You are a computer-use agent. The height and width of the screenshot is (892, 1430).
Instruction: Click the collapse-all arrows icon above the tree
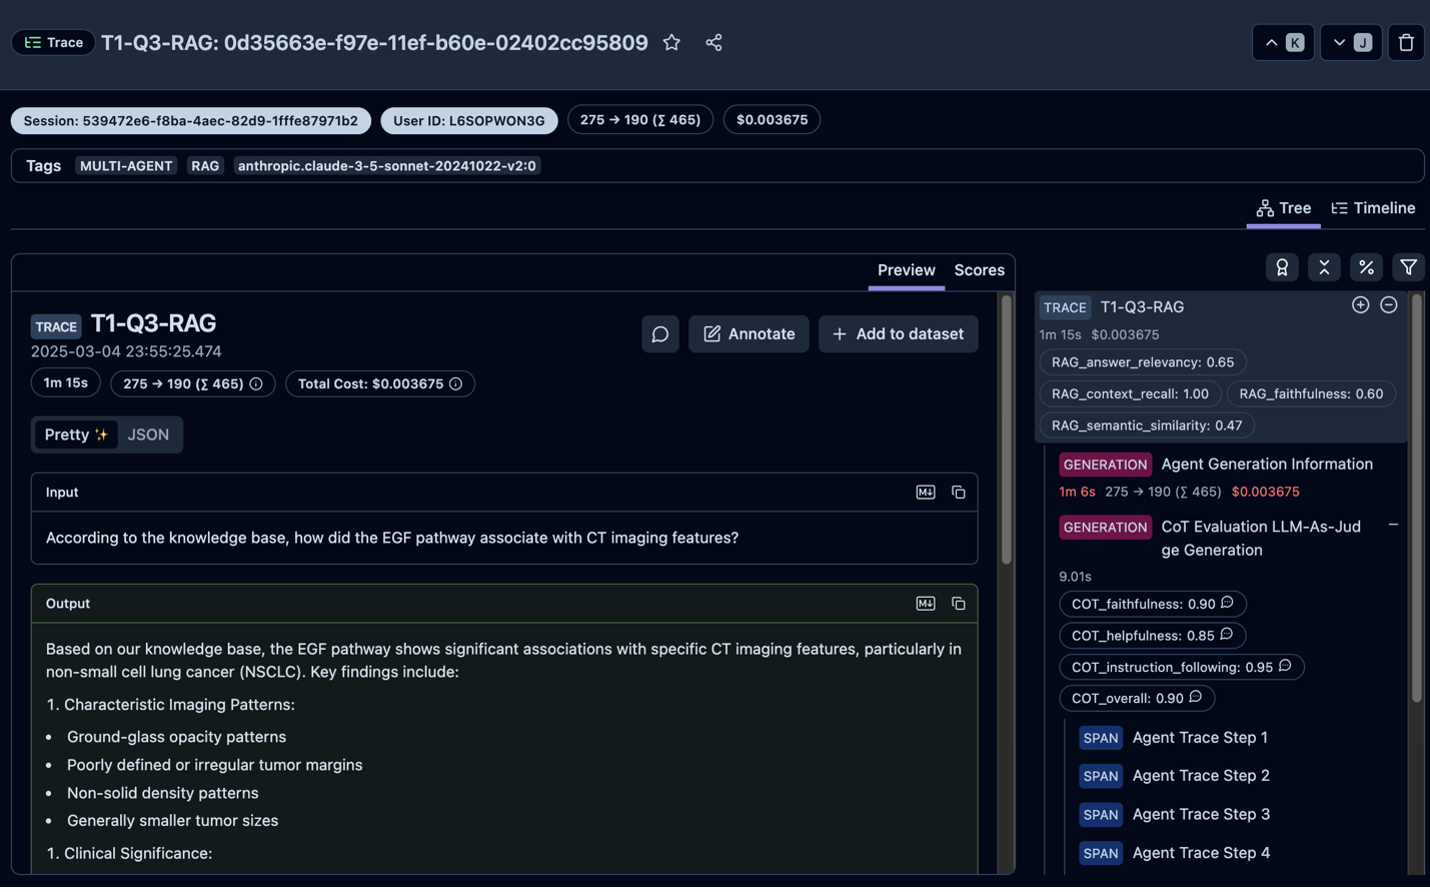pyautogui.click(x=1324, y=267)
